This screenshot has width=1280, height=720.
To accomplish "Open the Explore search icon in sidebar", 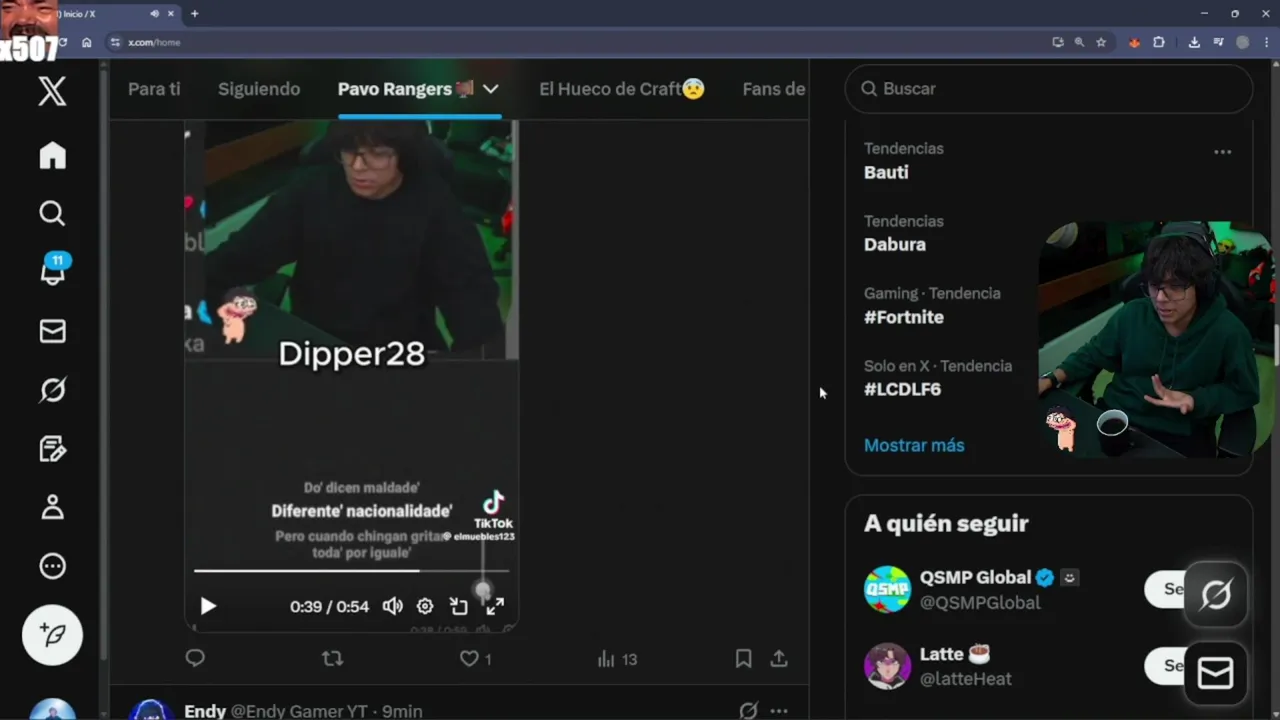I will [x=52, y=213].
